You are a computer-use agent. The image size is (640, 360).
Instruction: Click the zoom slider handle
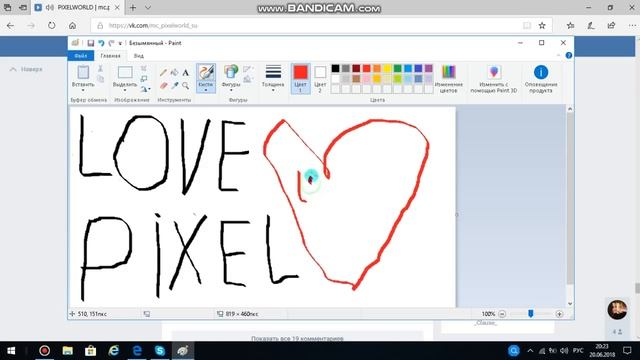pyautogui.click(x=531, y=313)
